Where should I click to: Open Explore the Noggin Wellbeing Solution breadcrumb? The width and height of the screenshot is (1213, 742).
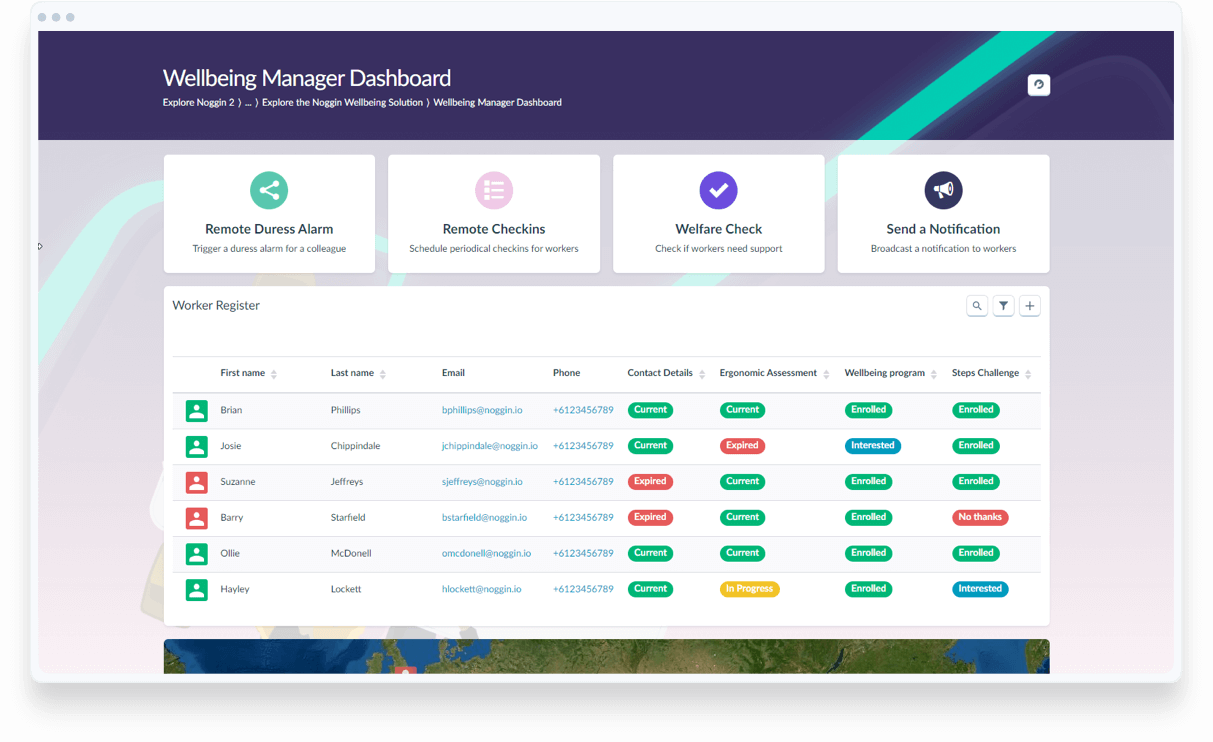point(342,102)
